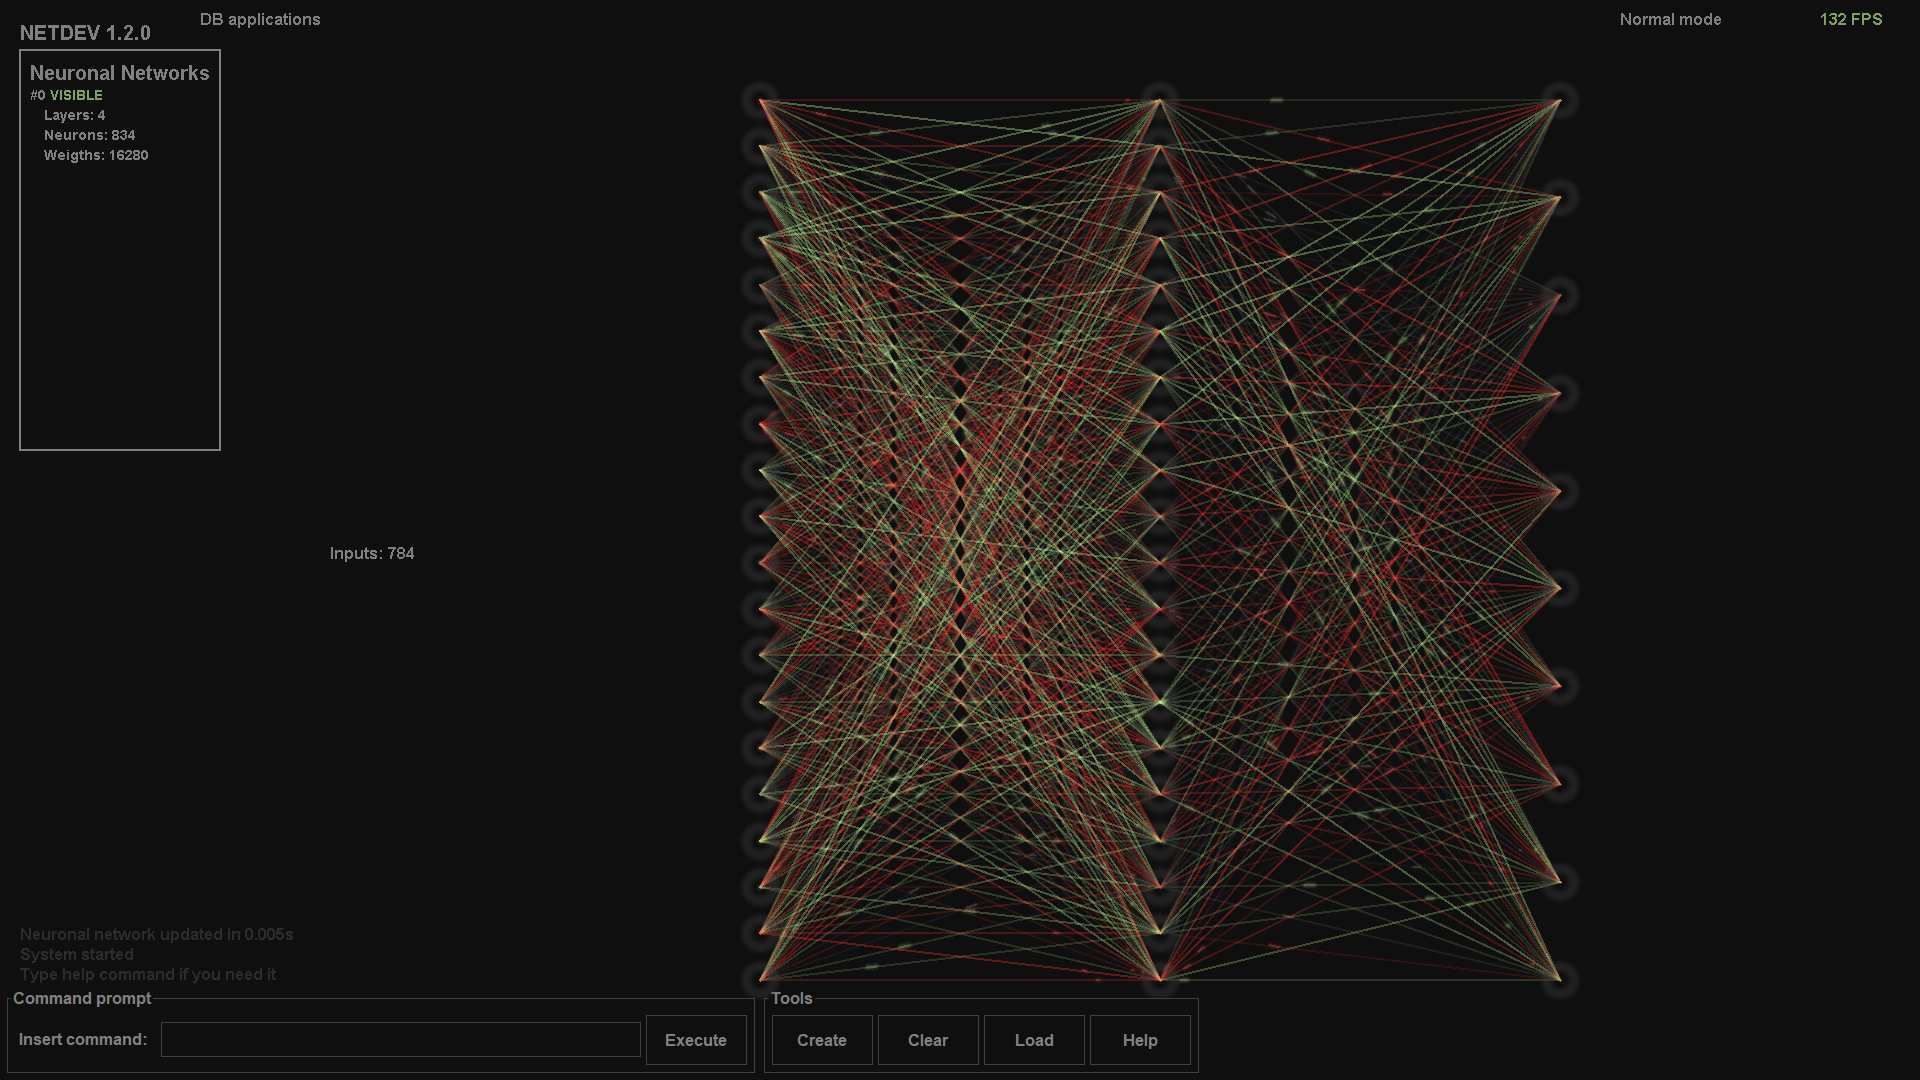This screenshot has height=1080, width=1920.
Task: Click the bottom neuron of the leftmost layer
Action: [761, 979]
